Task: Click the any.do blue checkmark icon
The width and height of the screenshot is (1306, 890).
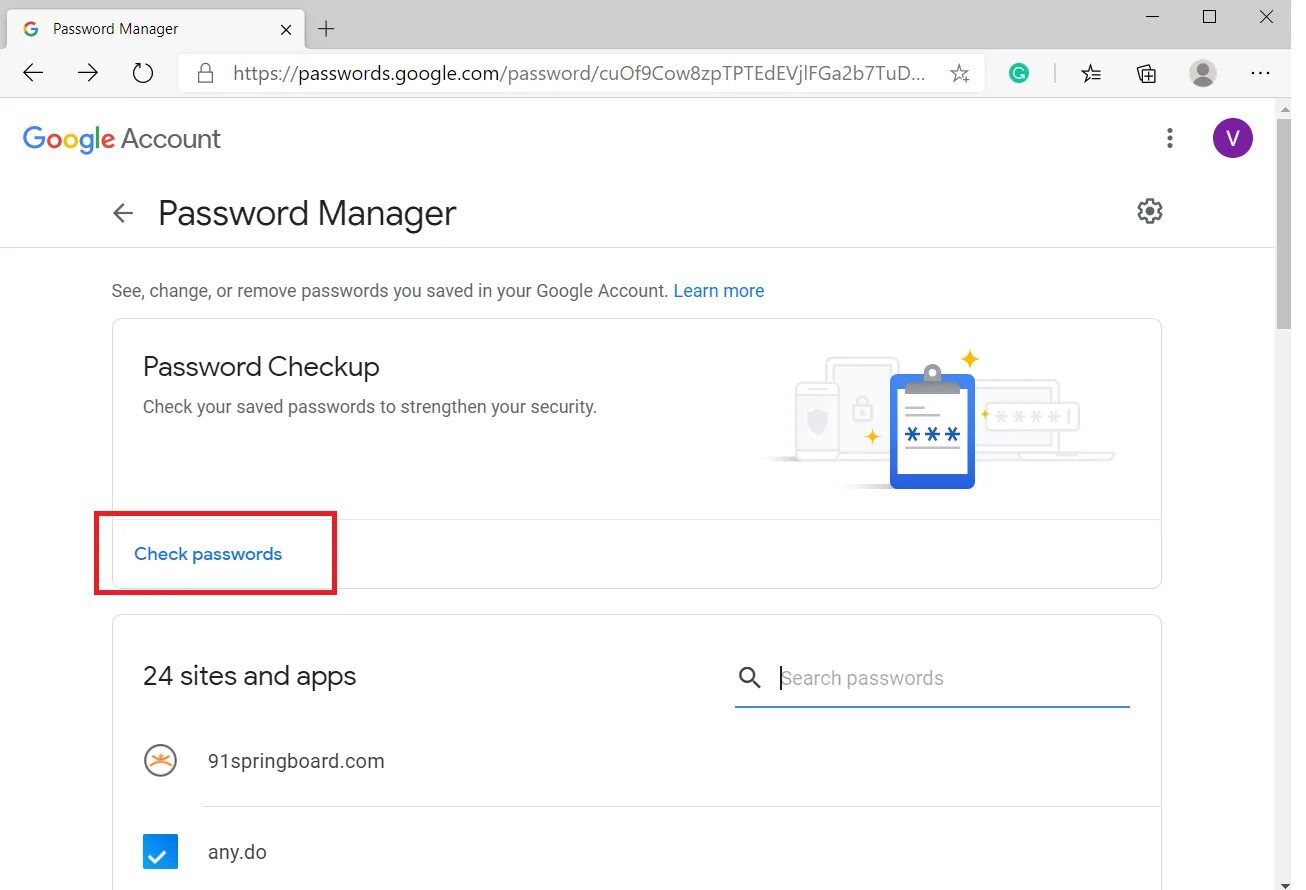Action: 160,852
